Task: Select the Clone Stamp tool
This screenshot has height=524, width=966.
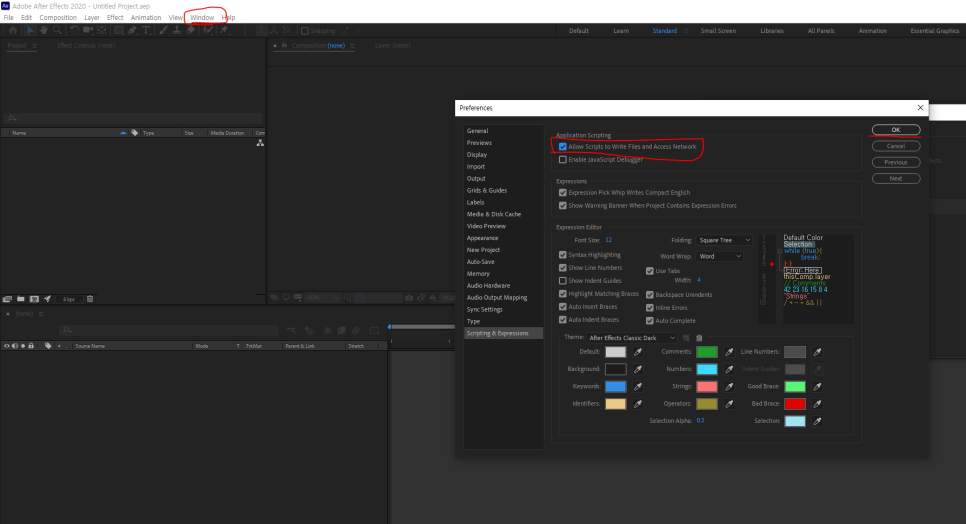Action: click(177, 30)
